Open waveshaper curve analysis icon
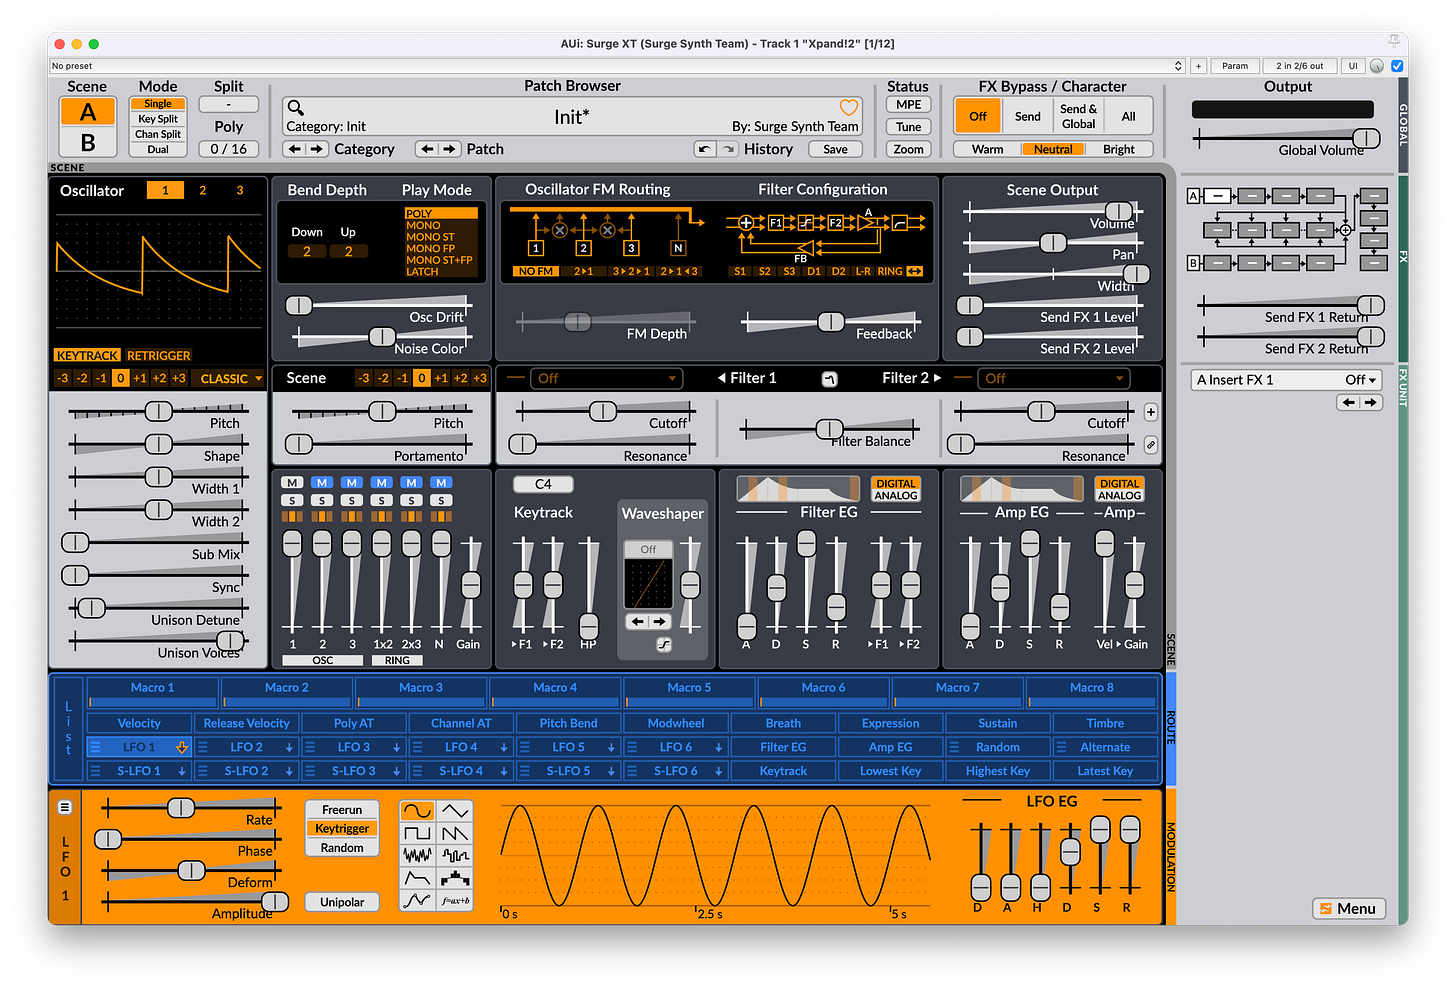This screenshot has height=988, width=1456. [664, 645]
